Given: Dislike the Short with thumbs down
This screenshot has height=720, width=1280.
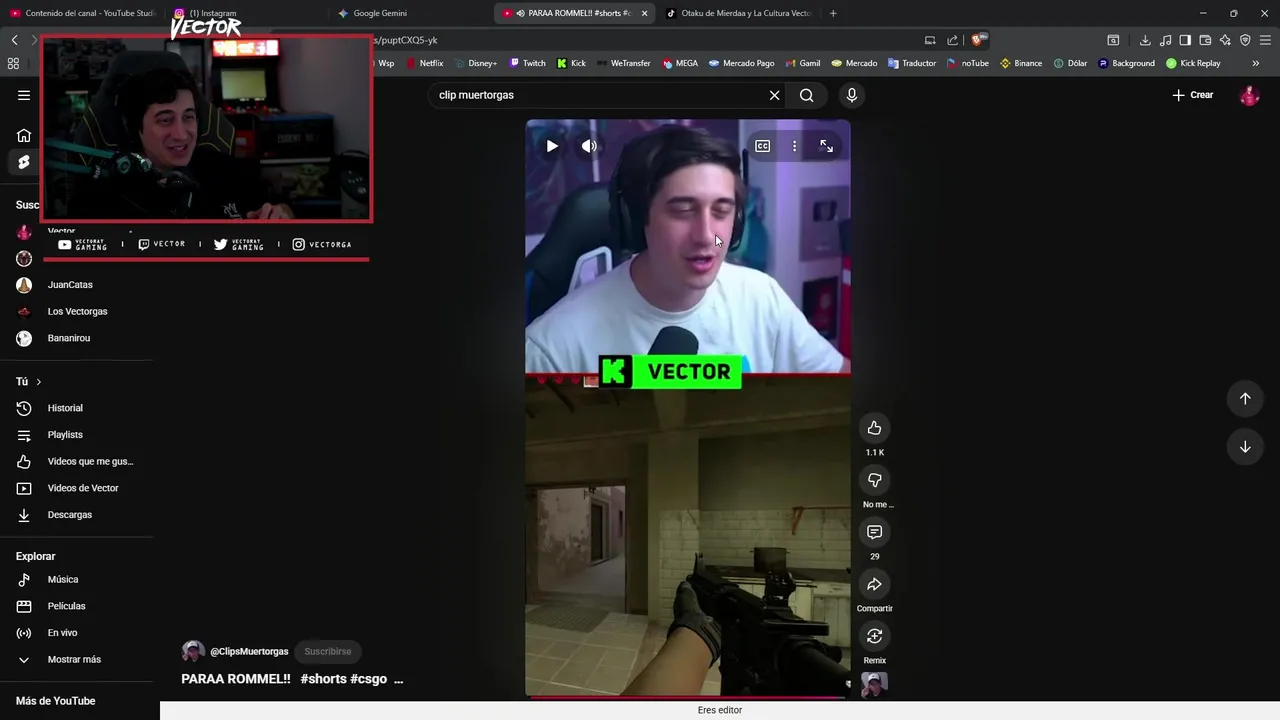Looking at the screenshot, I should tap(874, 480).
